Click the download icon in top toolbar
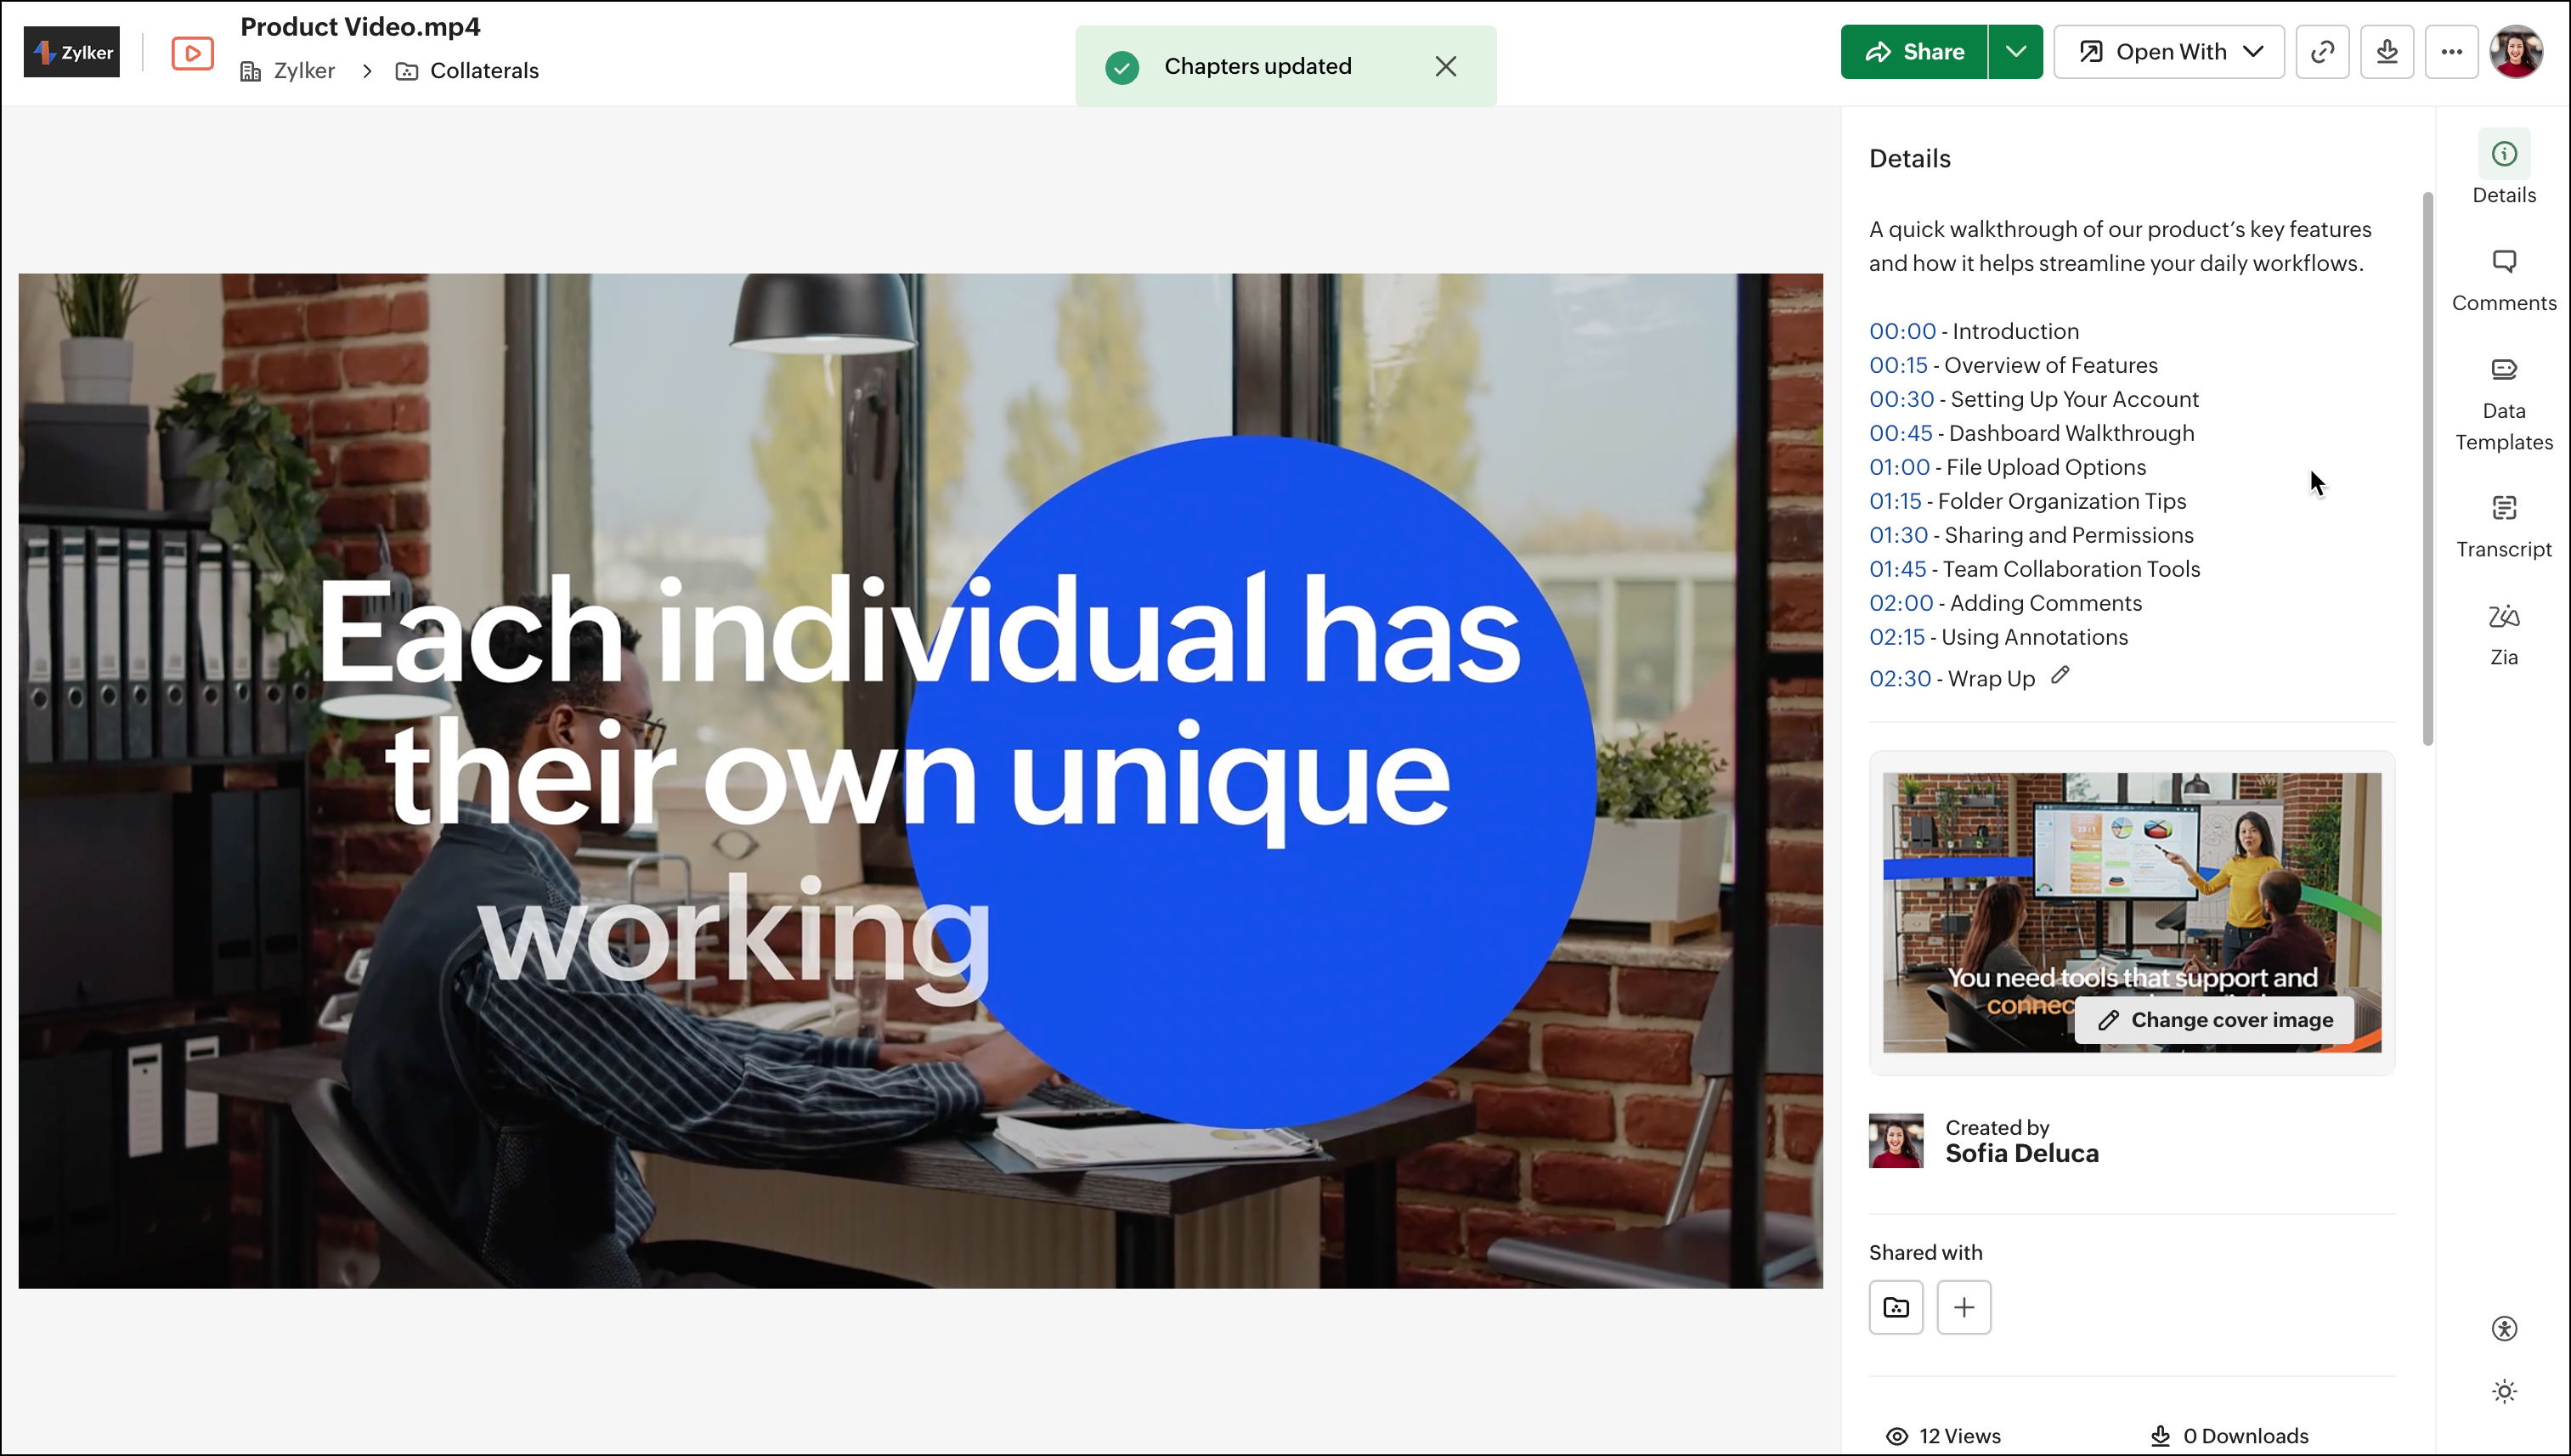The height and width of the screenshot is (1456, 2571). (2387, 52)
